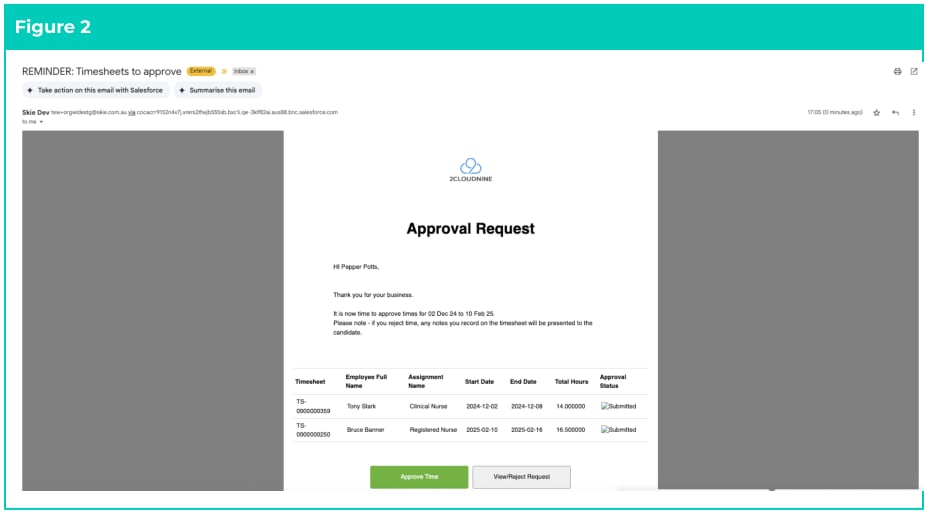Click the Assignment Name column header
The width and height of the screenshot is (928, 512).
pyautogui.click(x=426, y=381)
